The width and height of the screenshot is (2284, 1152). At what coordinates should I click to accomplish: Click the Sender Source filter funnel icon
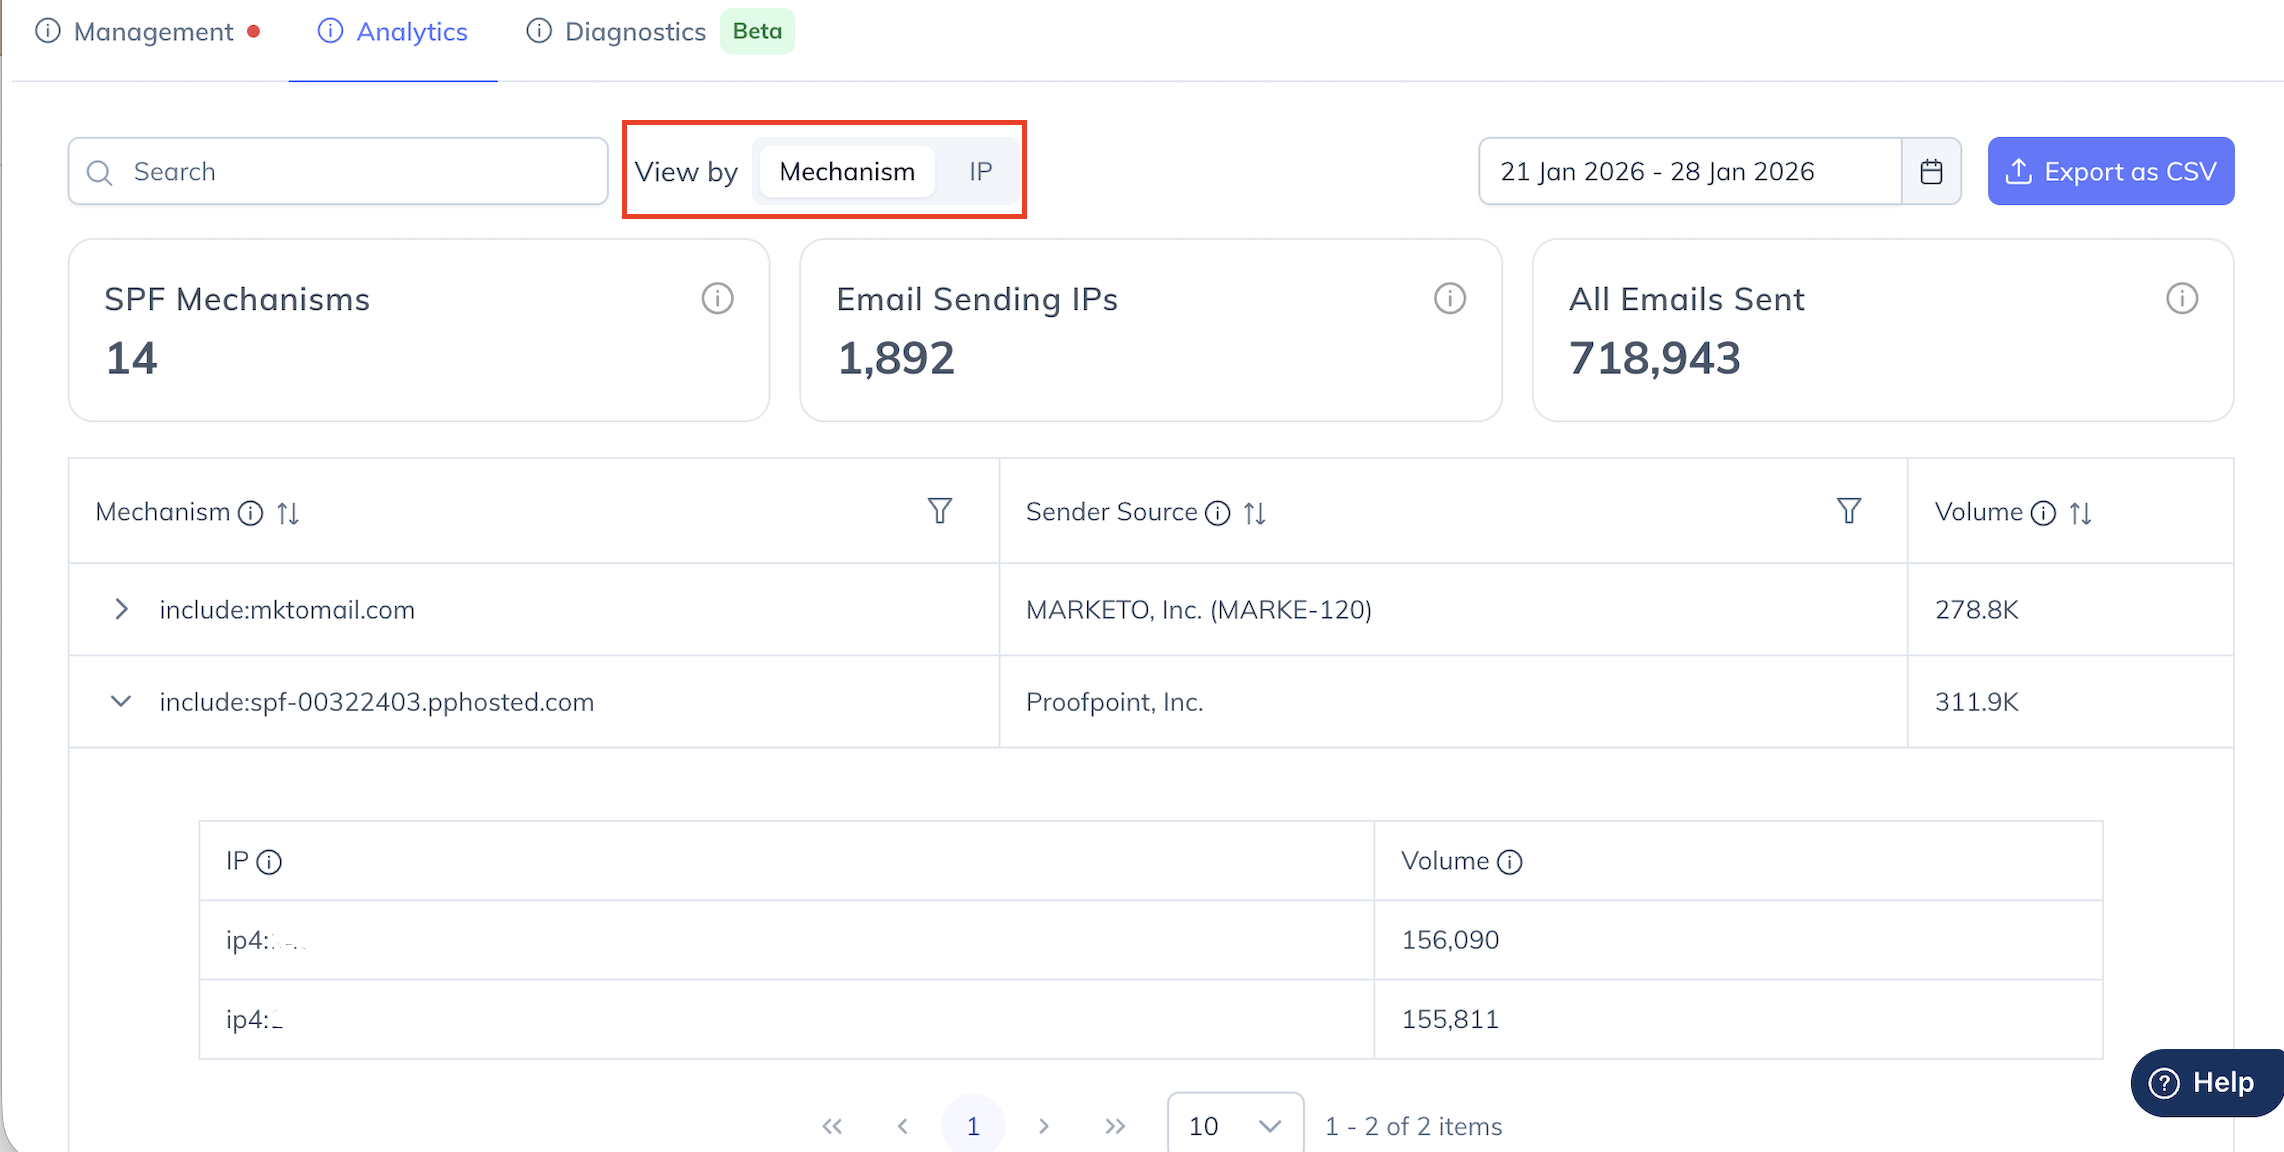click(x=1849, y=511)
